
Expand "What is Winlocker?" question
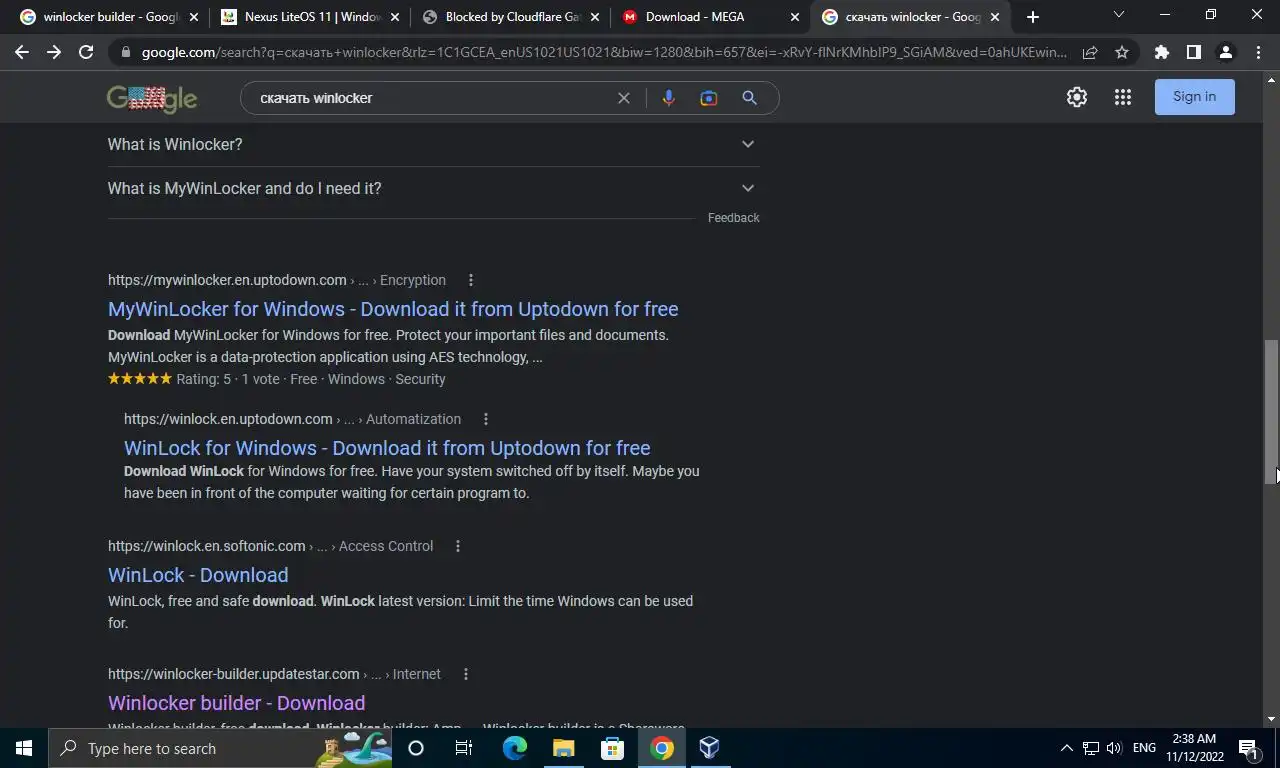(x=433, y=144)
